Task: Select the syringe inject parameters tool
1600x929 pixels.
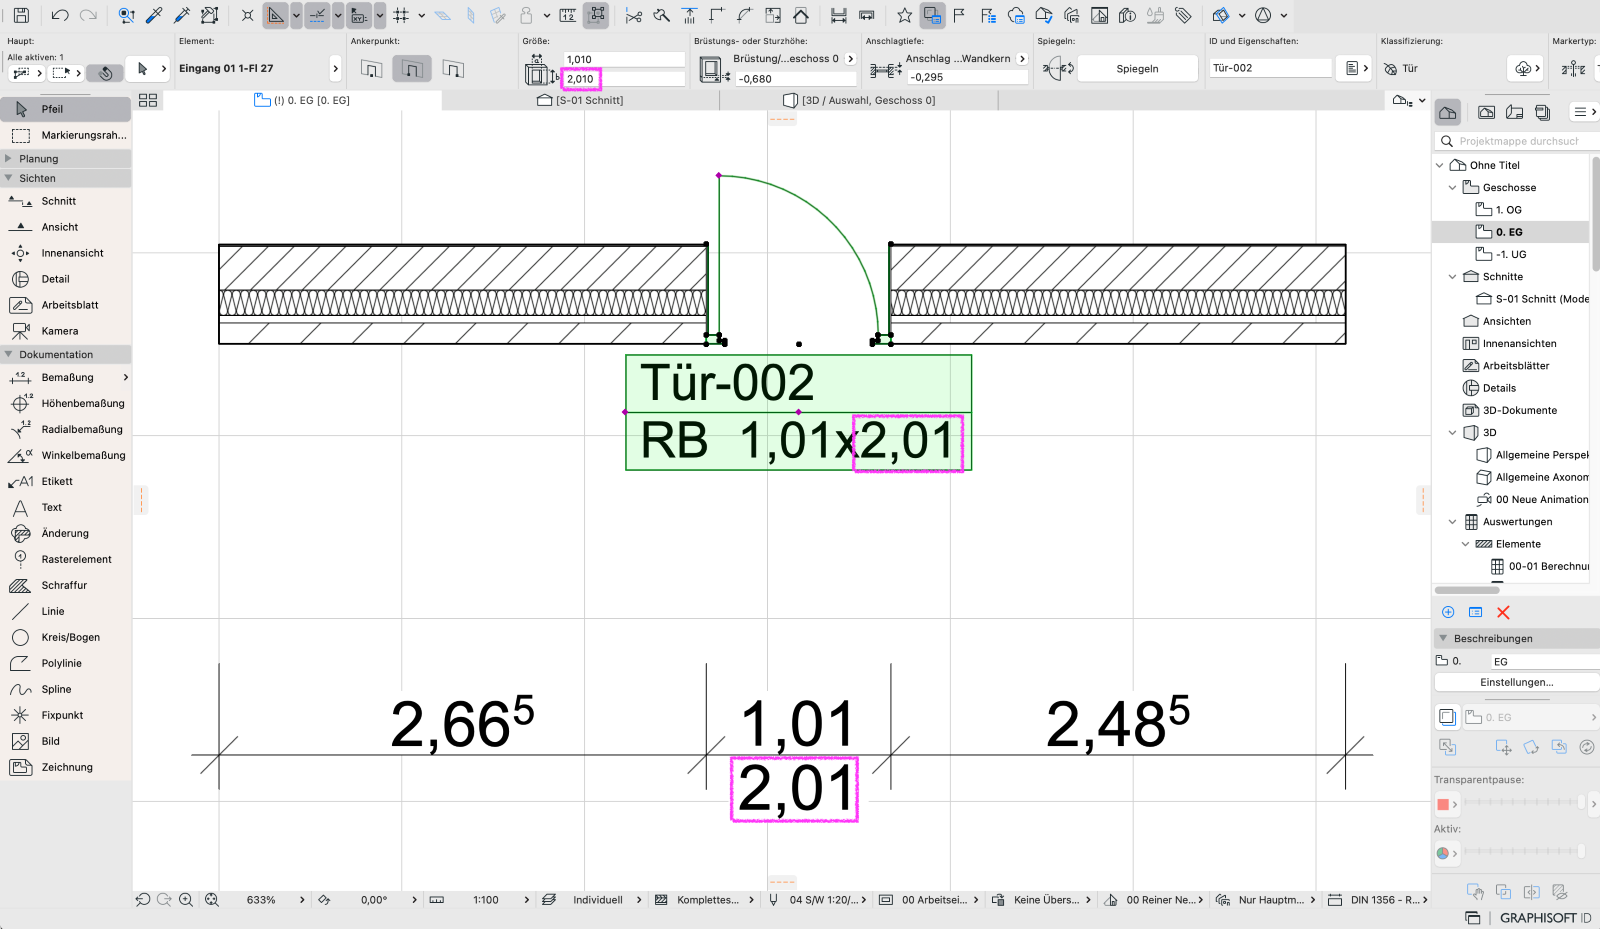Action: tap(182, 15)
